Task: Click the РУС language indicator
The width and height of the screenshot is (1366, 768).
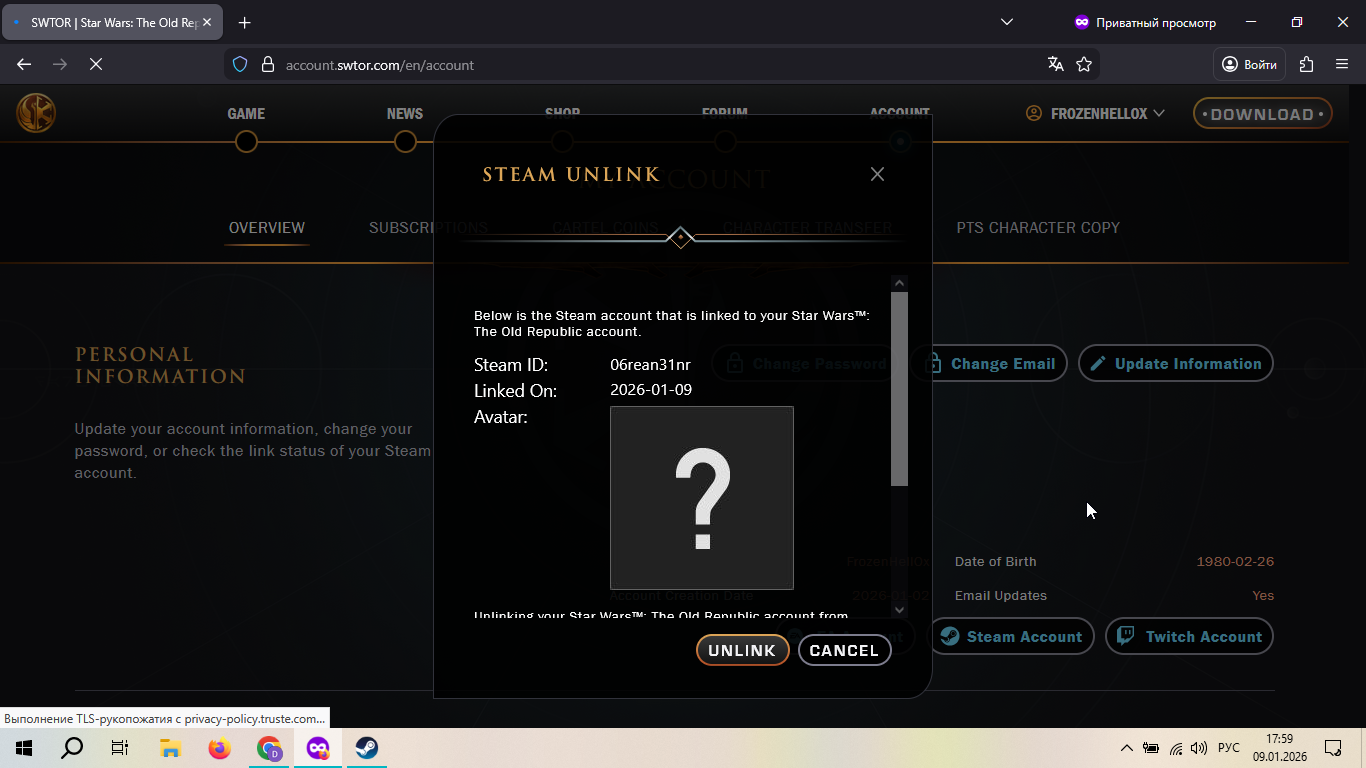Action: [1229, 748]
